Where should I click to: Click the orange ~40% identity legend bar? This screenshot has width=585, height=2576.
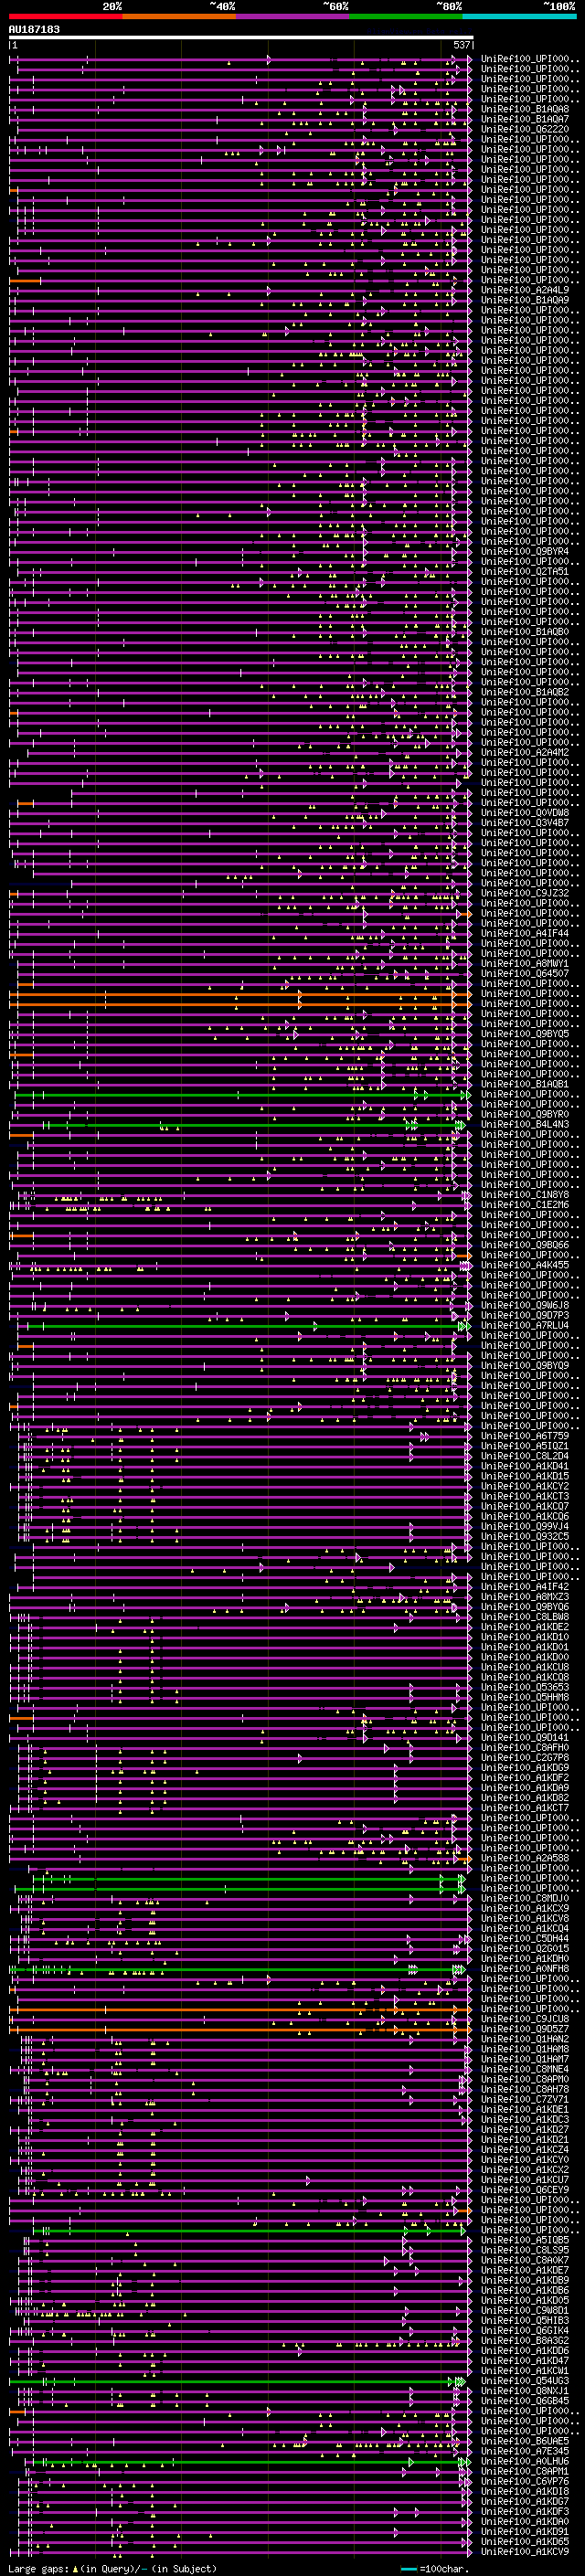179,16
